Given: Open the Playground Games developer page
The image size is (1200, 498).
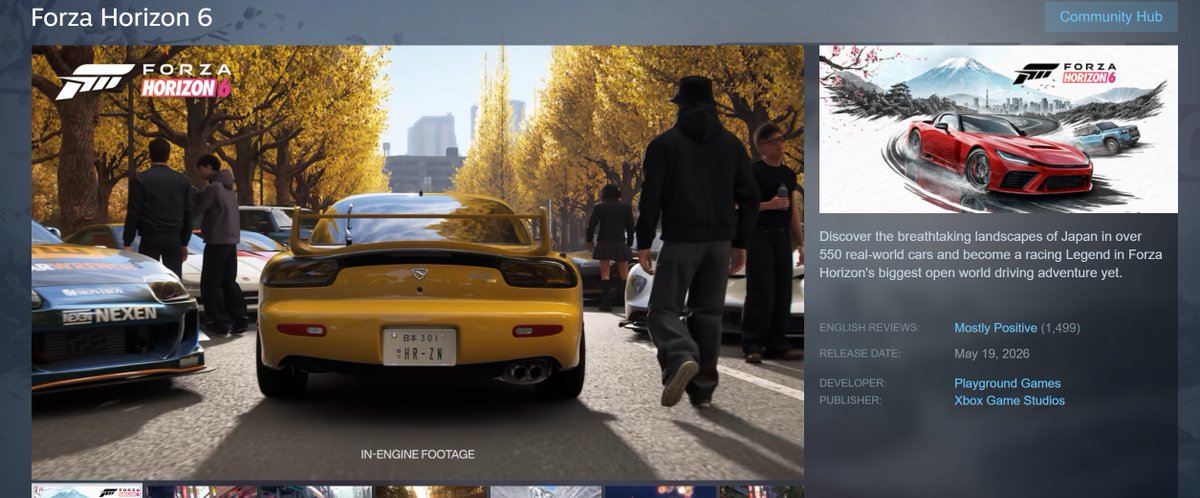Looking at the screenshot, I should (1007, 384).
